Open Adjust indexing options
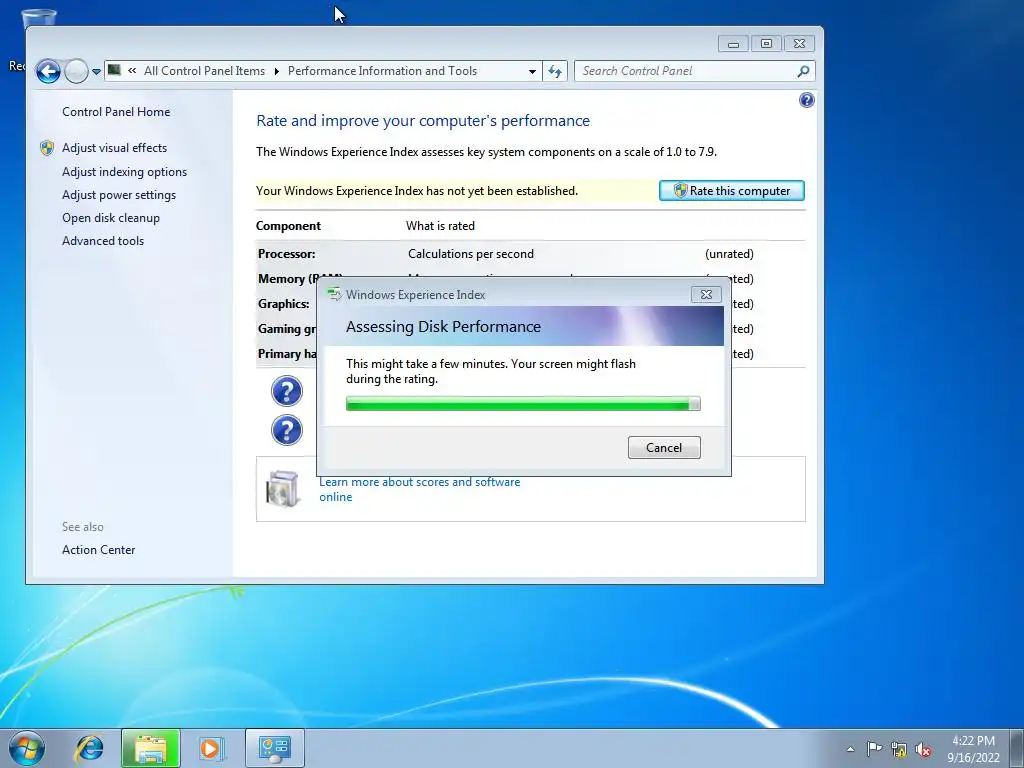The height and width of the screenshot is (768, 1024). [x=125, y=172]
